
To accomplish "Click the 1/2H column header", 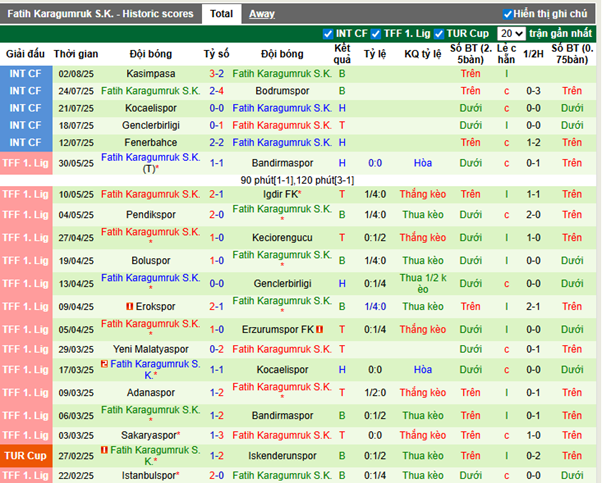I will [x=533, y=54].
